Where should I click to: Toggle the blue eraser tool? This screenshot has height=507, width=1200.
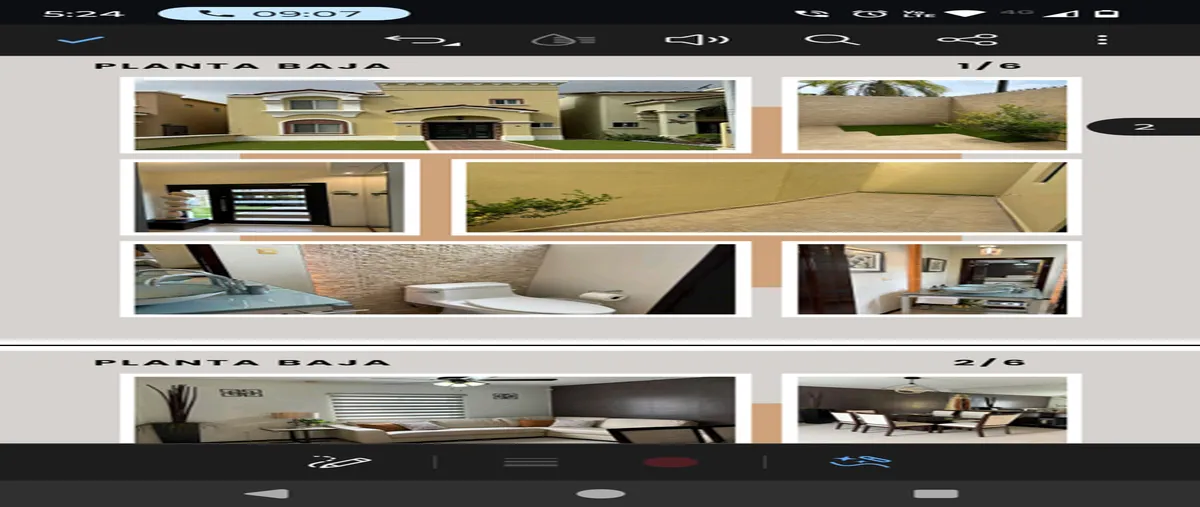coord(860,462)
